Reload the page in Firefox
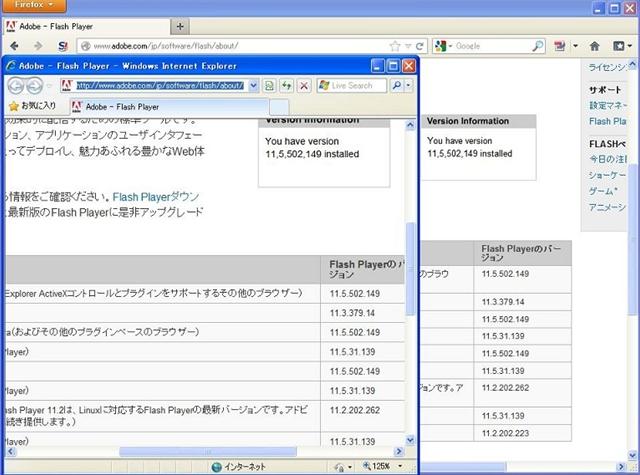The height and width of the screenshot is (475, 640). [420, 46]
